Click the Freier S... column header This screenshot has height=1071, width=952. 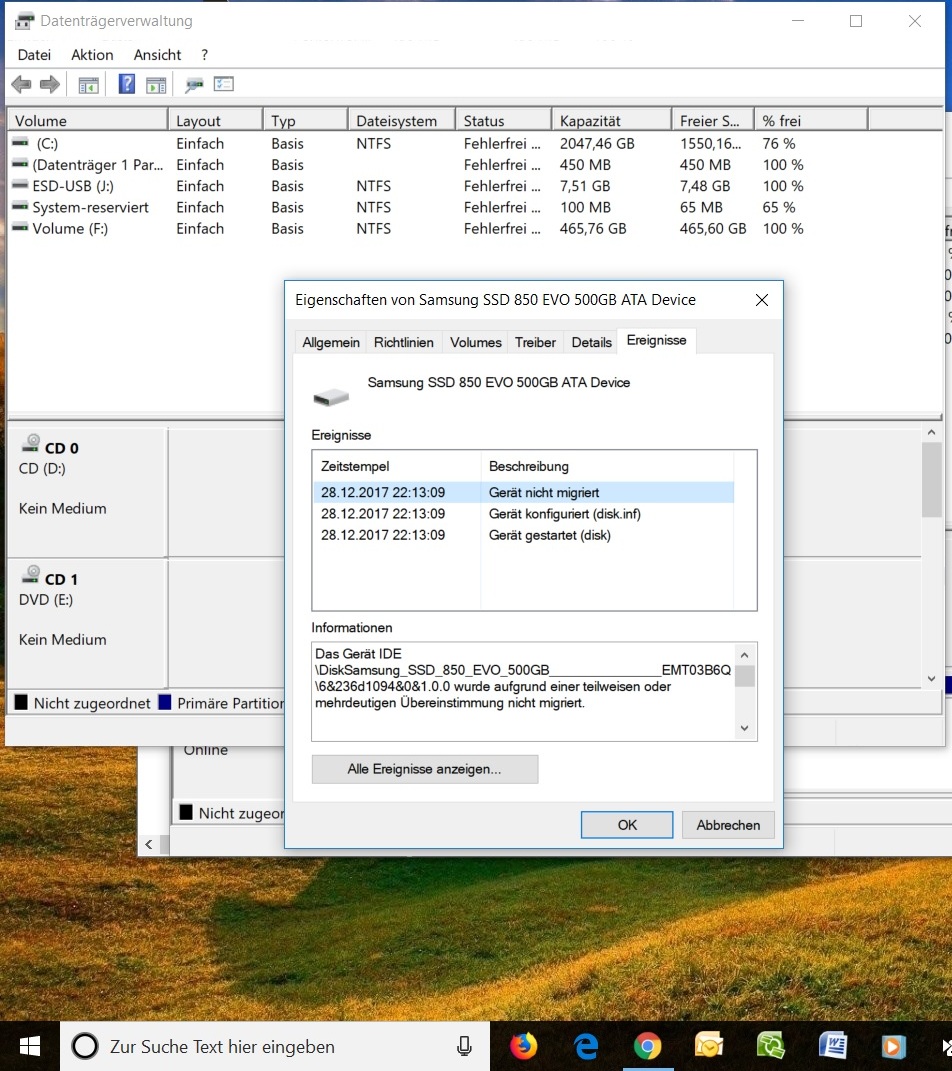coord(713,121)
